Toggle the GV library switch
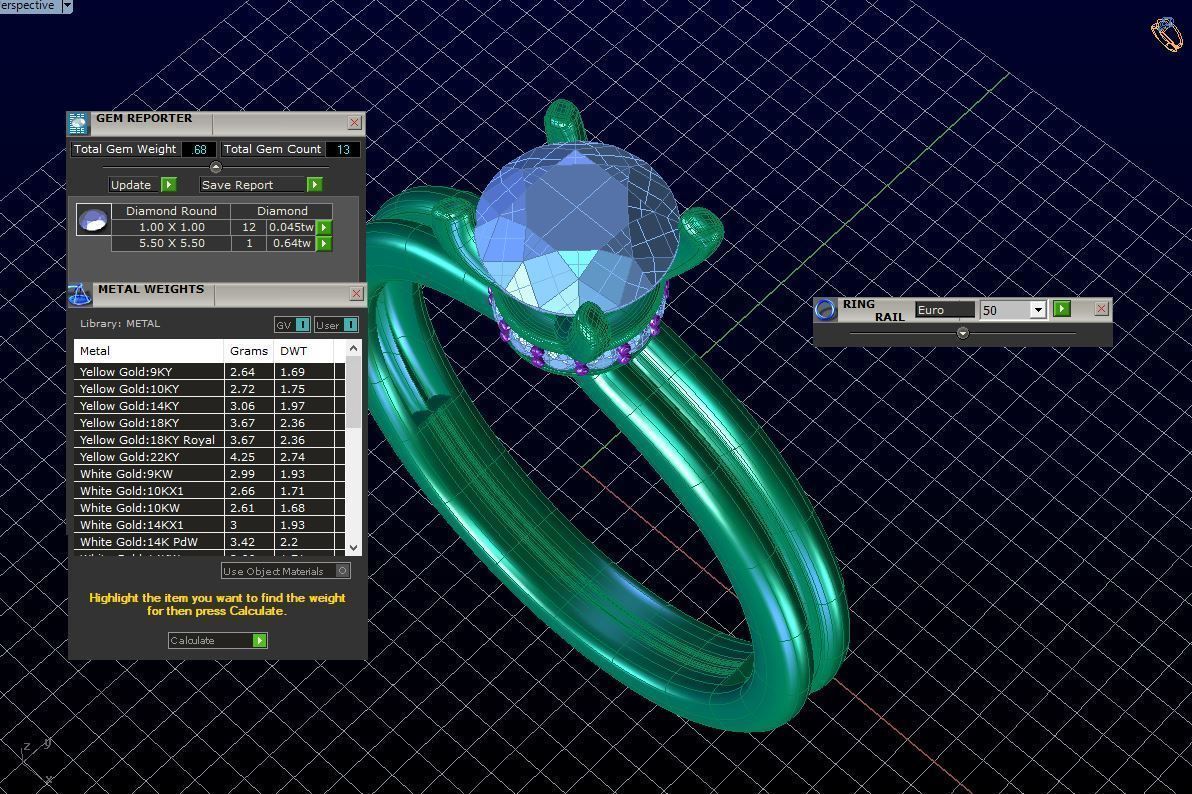The height and width of the screenshot is (794, 1192). [x=302, y=325]
